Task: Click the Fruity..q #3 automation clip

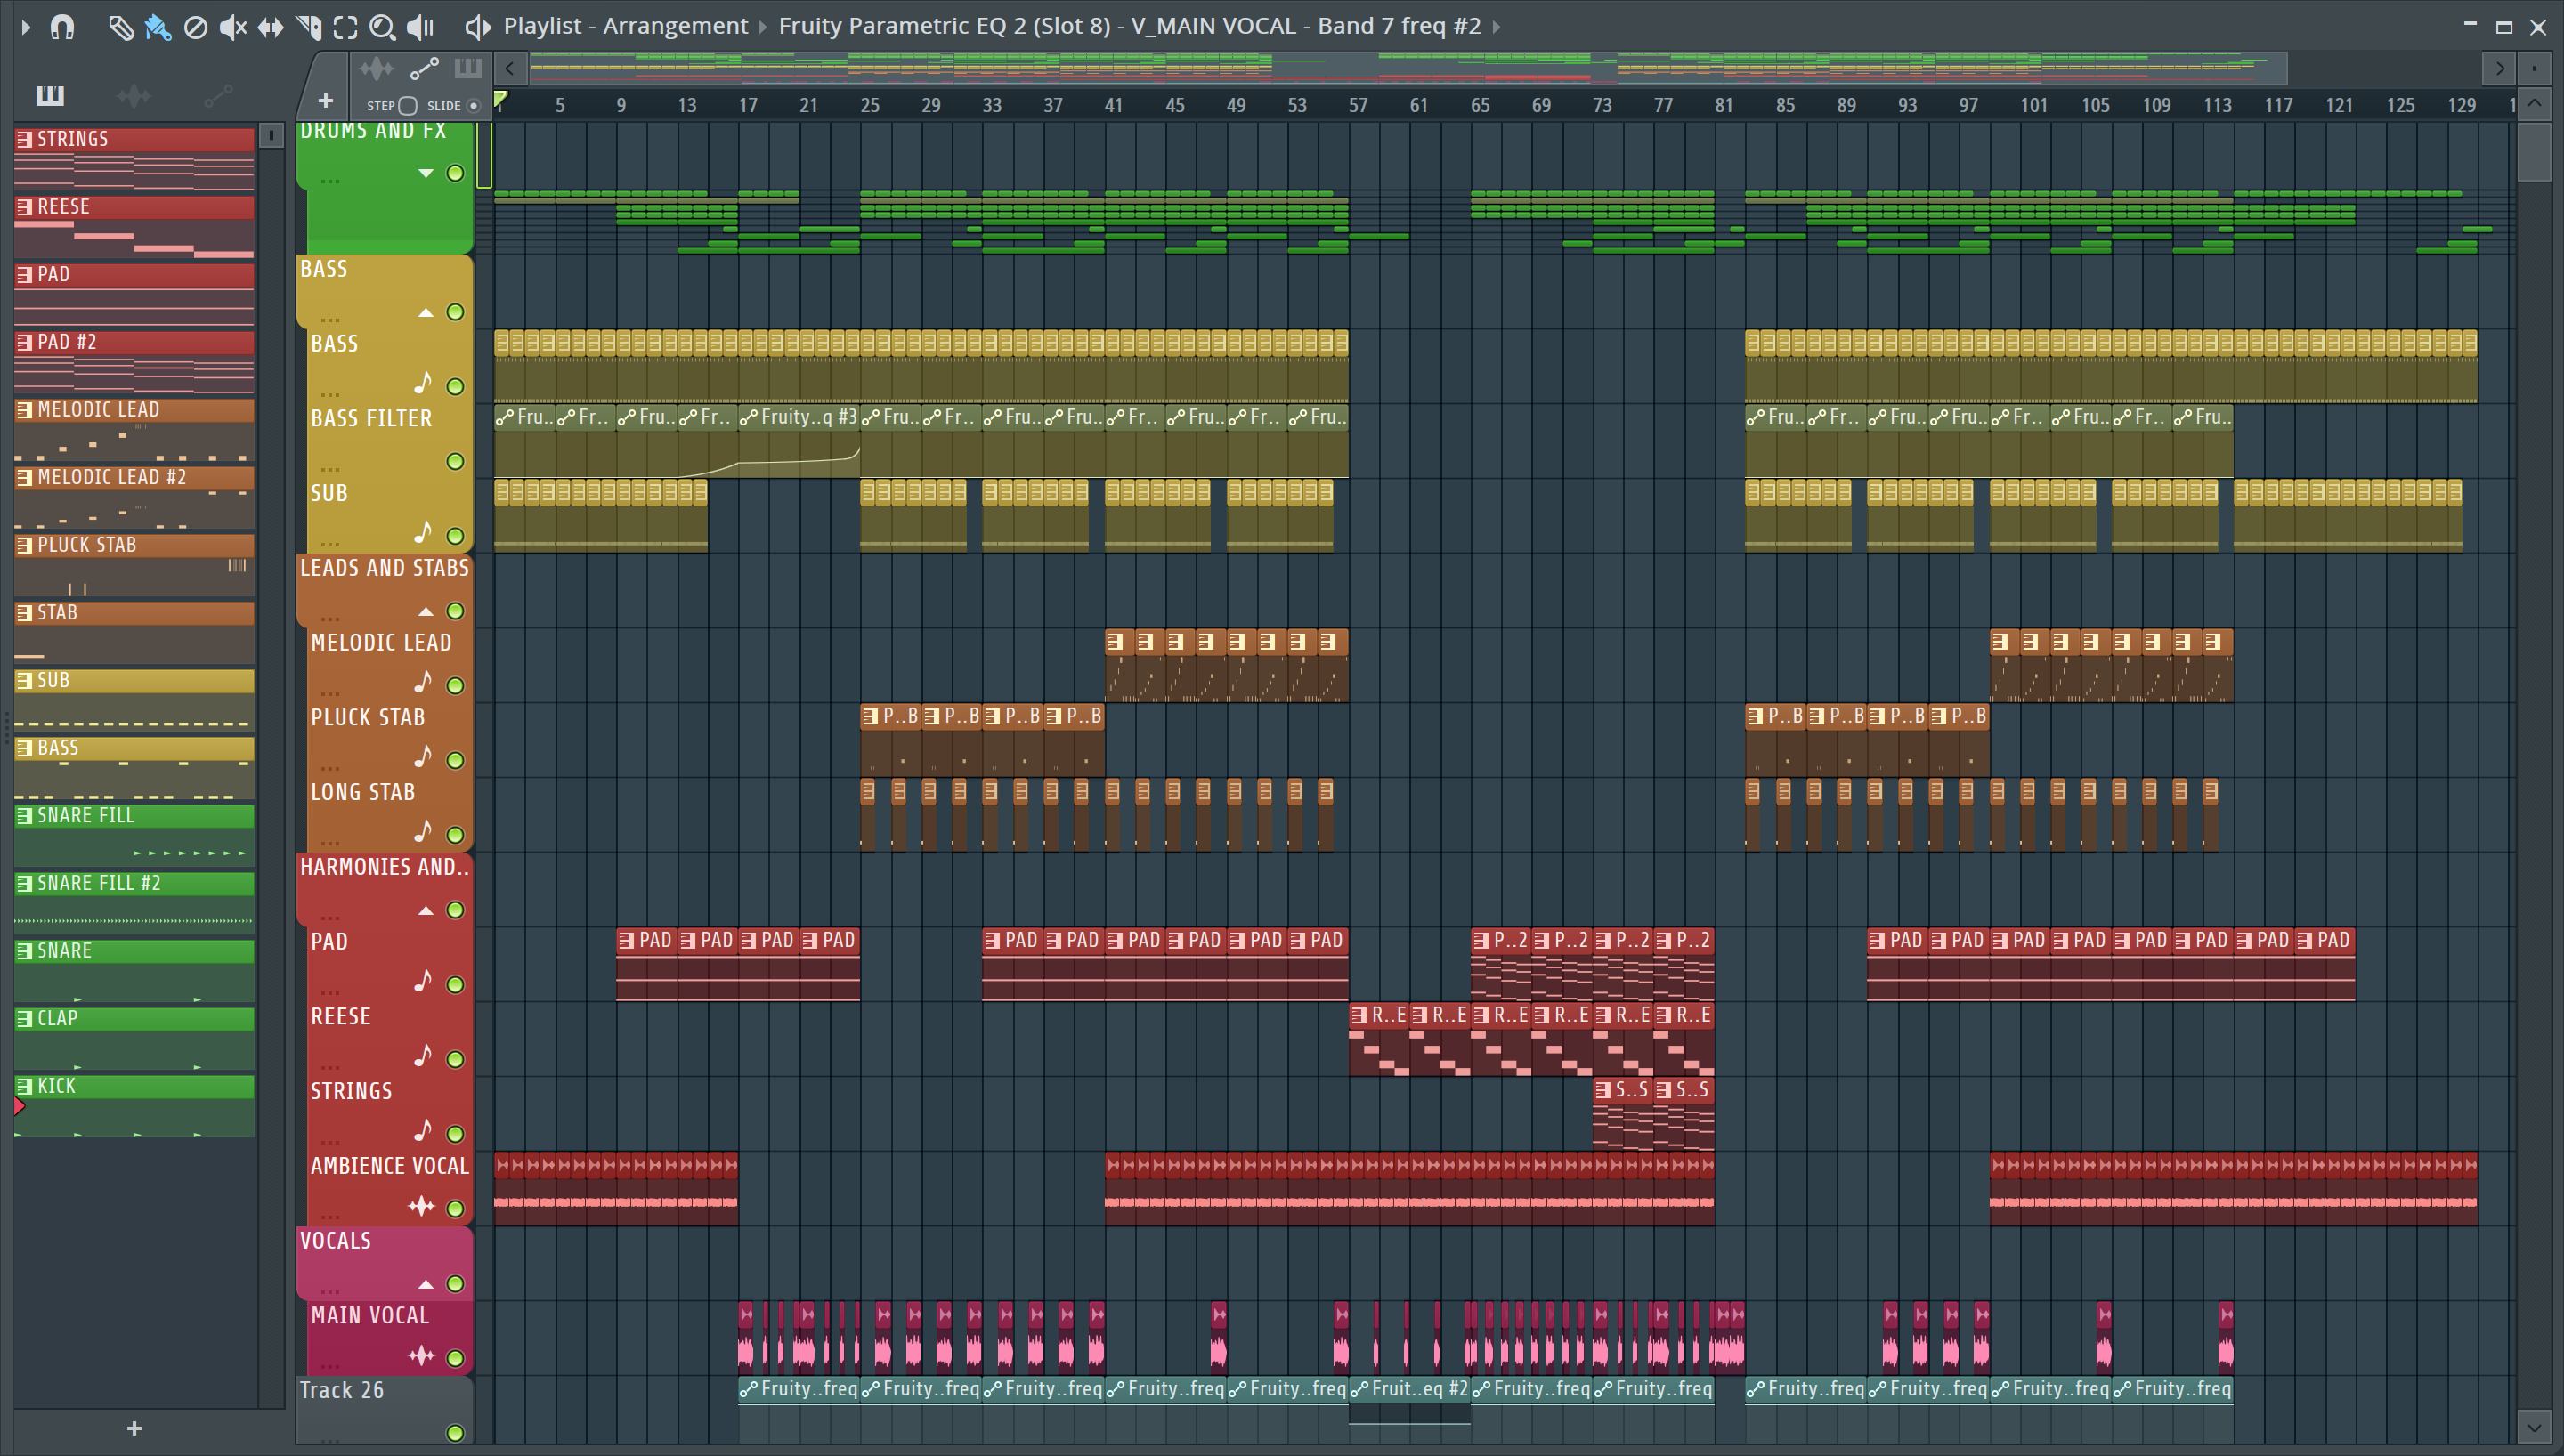Action: 798,441
